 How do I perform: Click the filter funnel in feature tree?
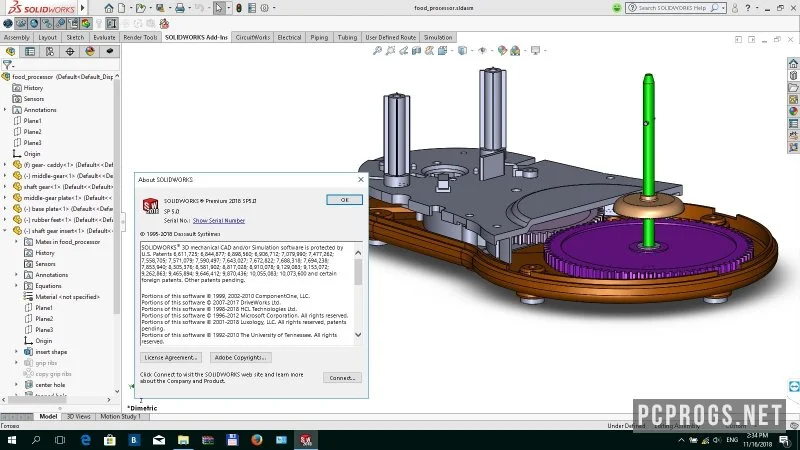coord(7,65)
